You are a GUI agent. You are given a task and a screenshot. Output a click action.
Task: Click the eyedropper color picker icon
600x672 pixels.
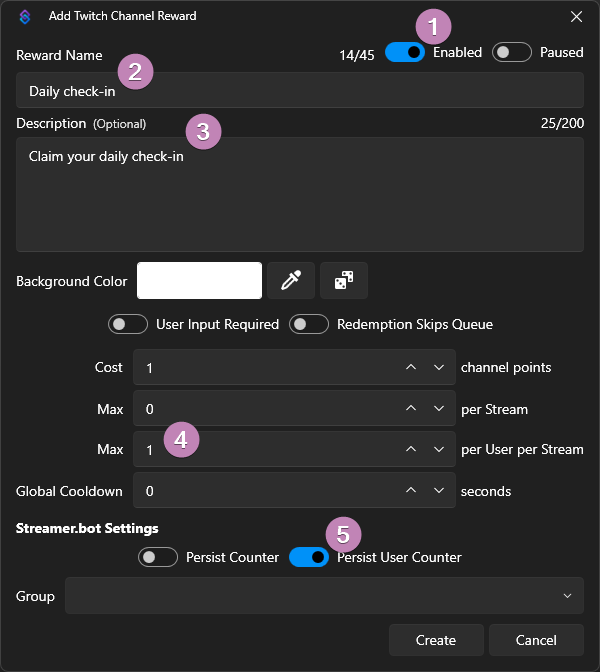point(291,281)
